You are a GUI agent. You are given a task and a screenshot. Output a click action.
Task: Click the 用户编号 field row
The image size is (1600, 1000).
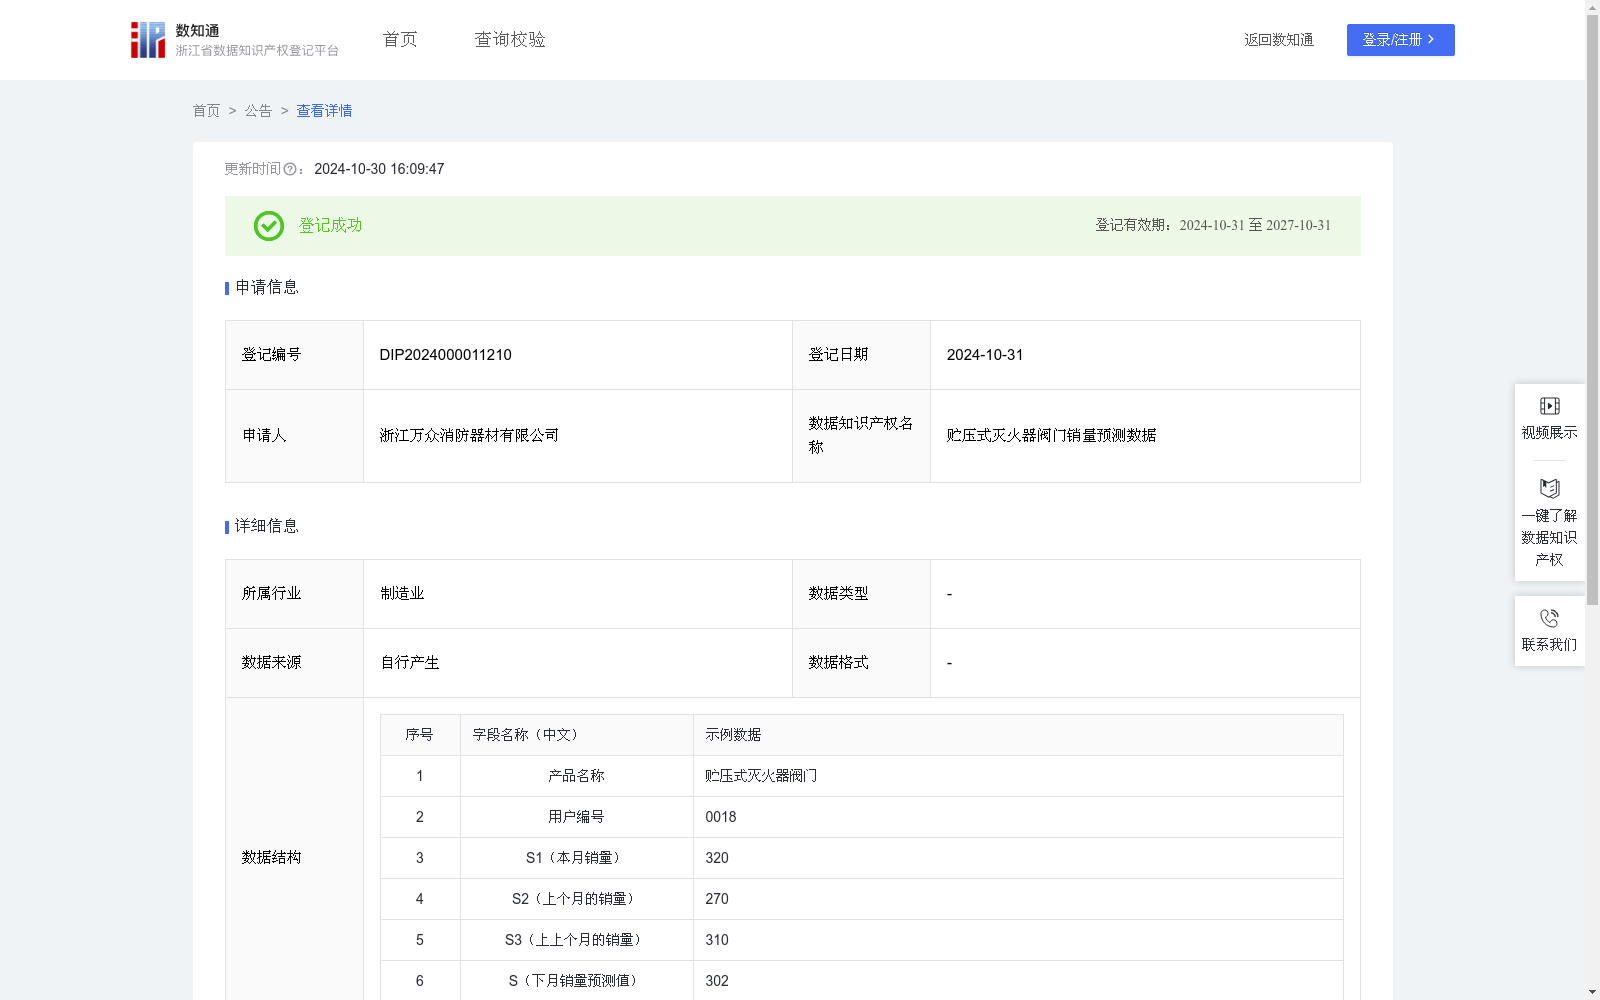(862, 817)
